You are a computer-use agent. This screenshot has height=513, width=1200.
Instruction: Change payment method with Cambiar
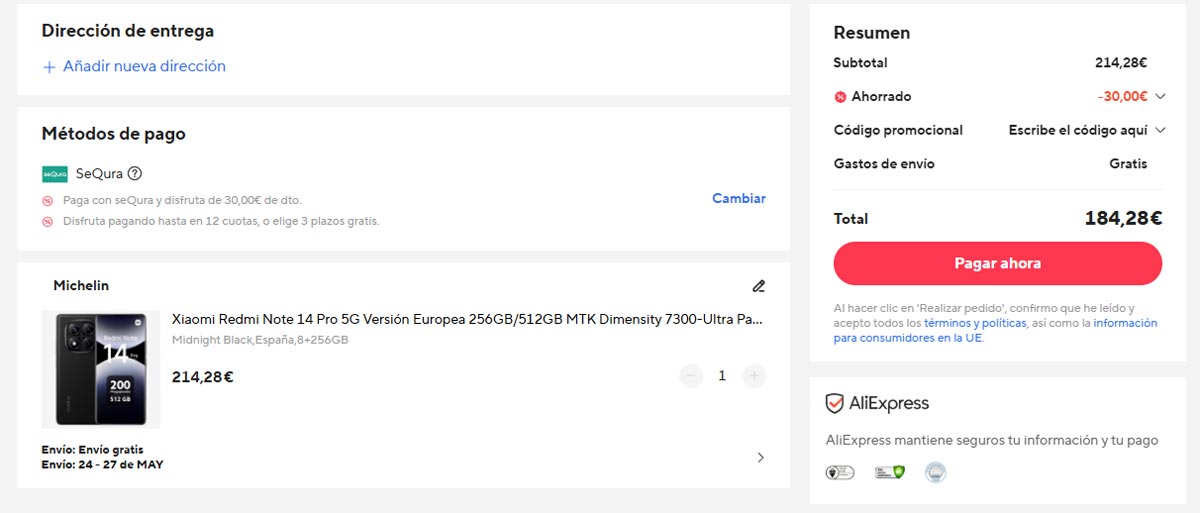click(x=739, y=198)
